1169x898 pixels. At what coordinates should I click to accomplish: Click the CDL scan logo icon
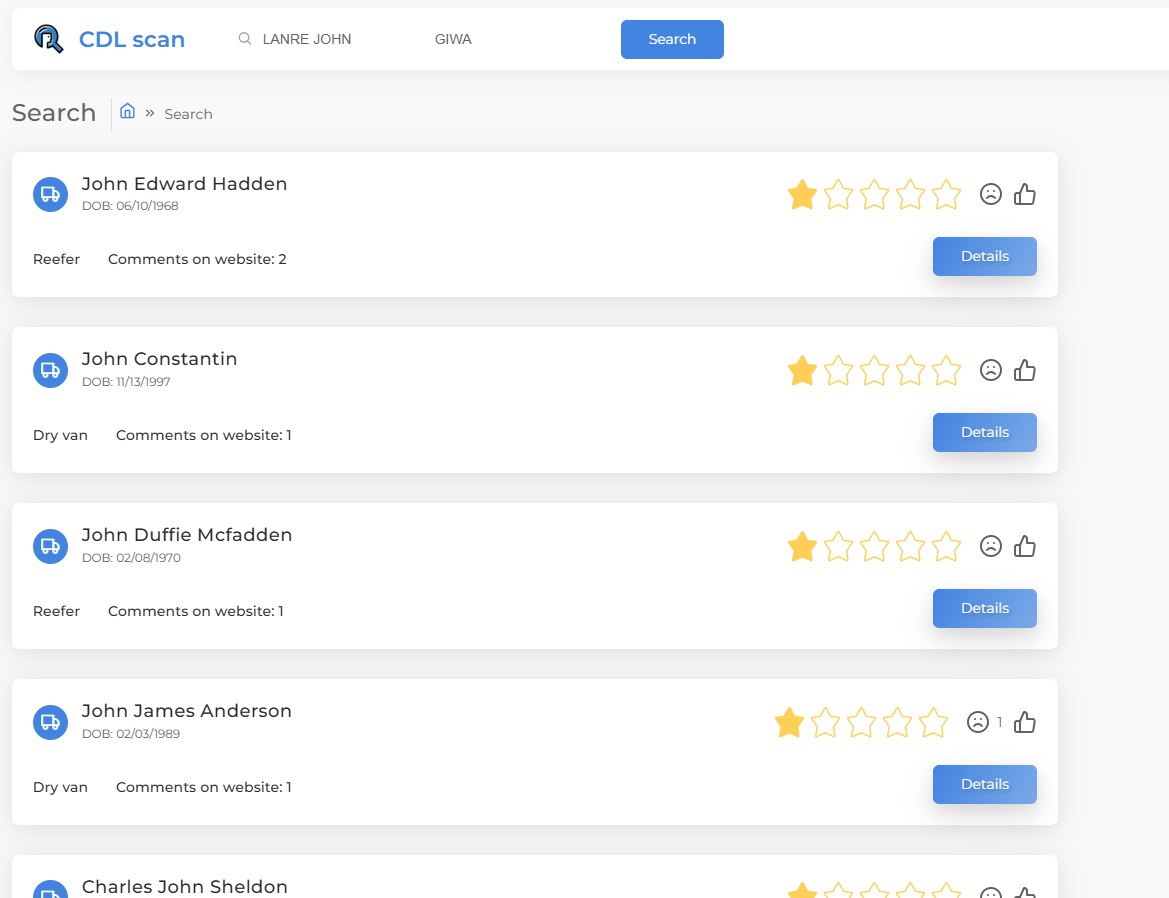pyautogui.click(x=48, y=39)
